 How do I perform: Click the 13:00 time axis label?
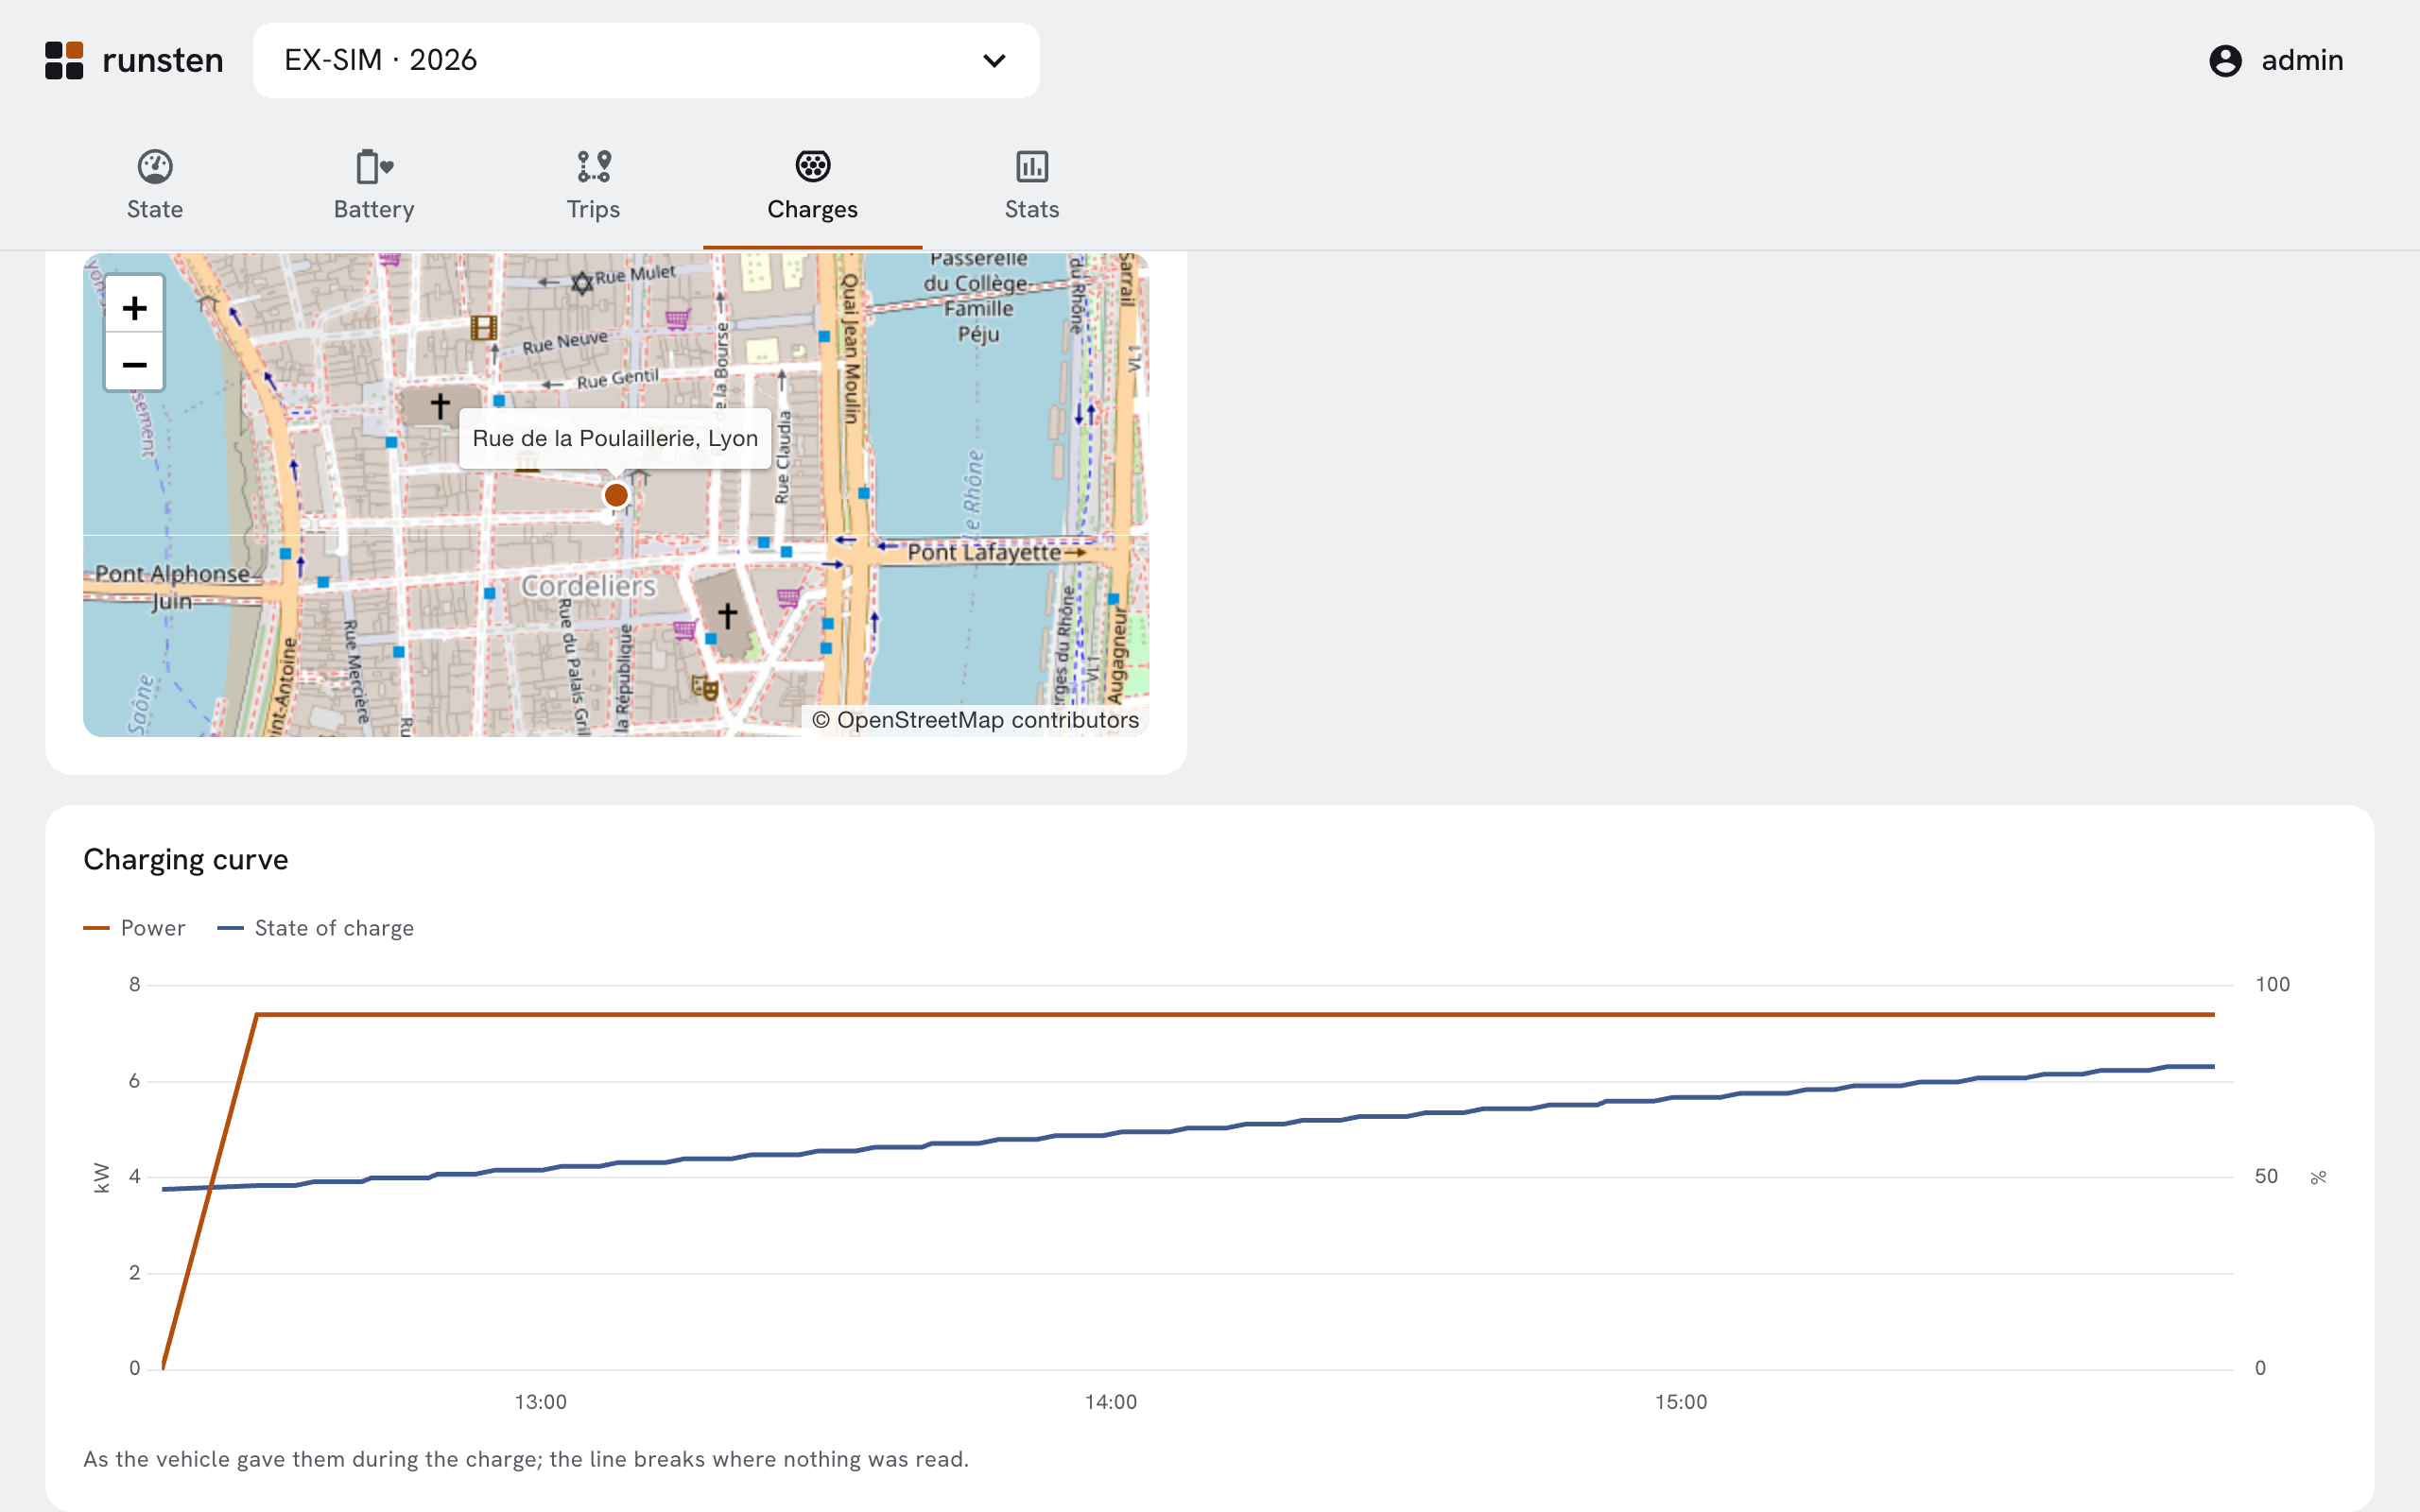tap(541, 1402)
